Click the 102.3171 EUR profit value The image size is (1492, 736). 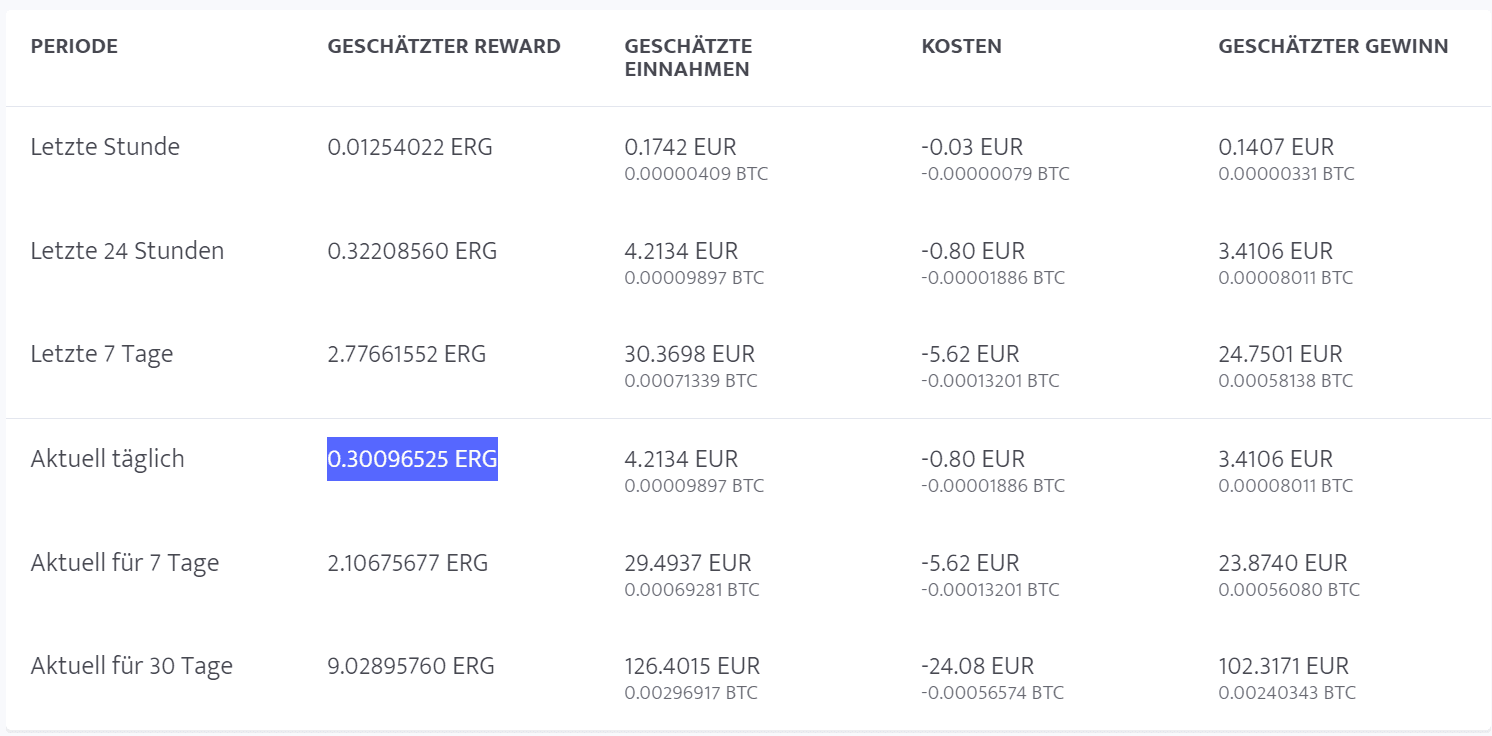pos(1284,666)
